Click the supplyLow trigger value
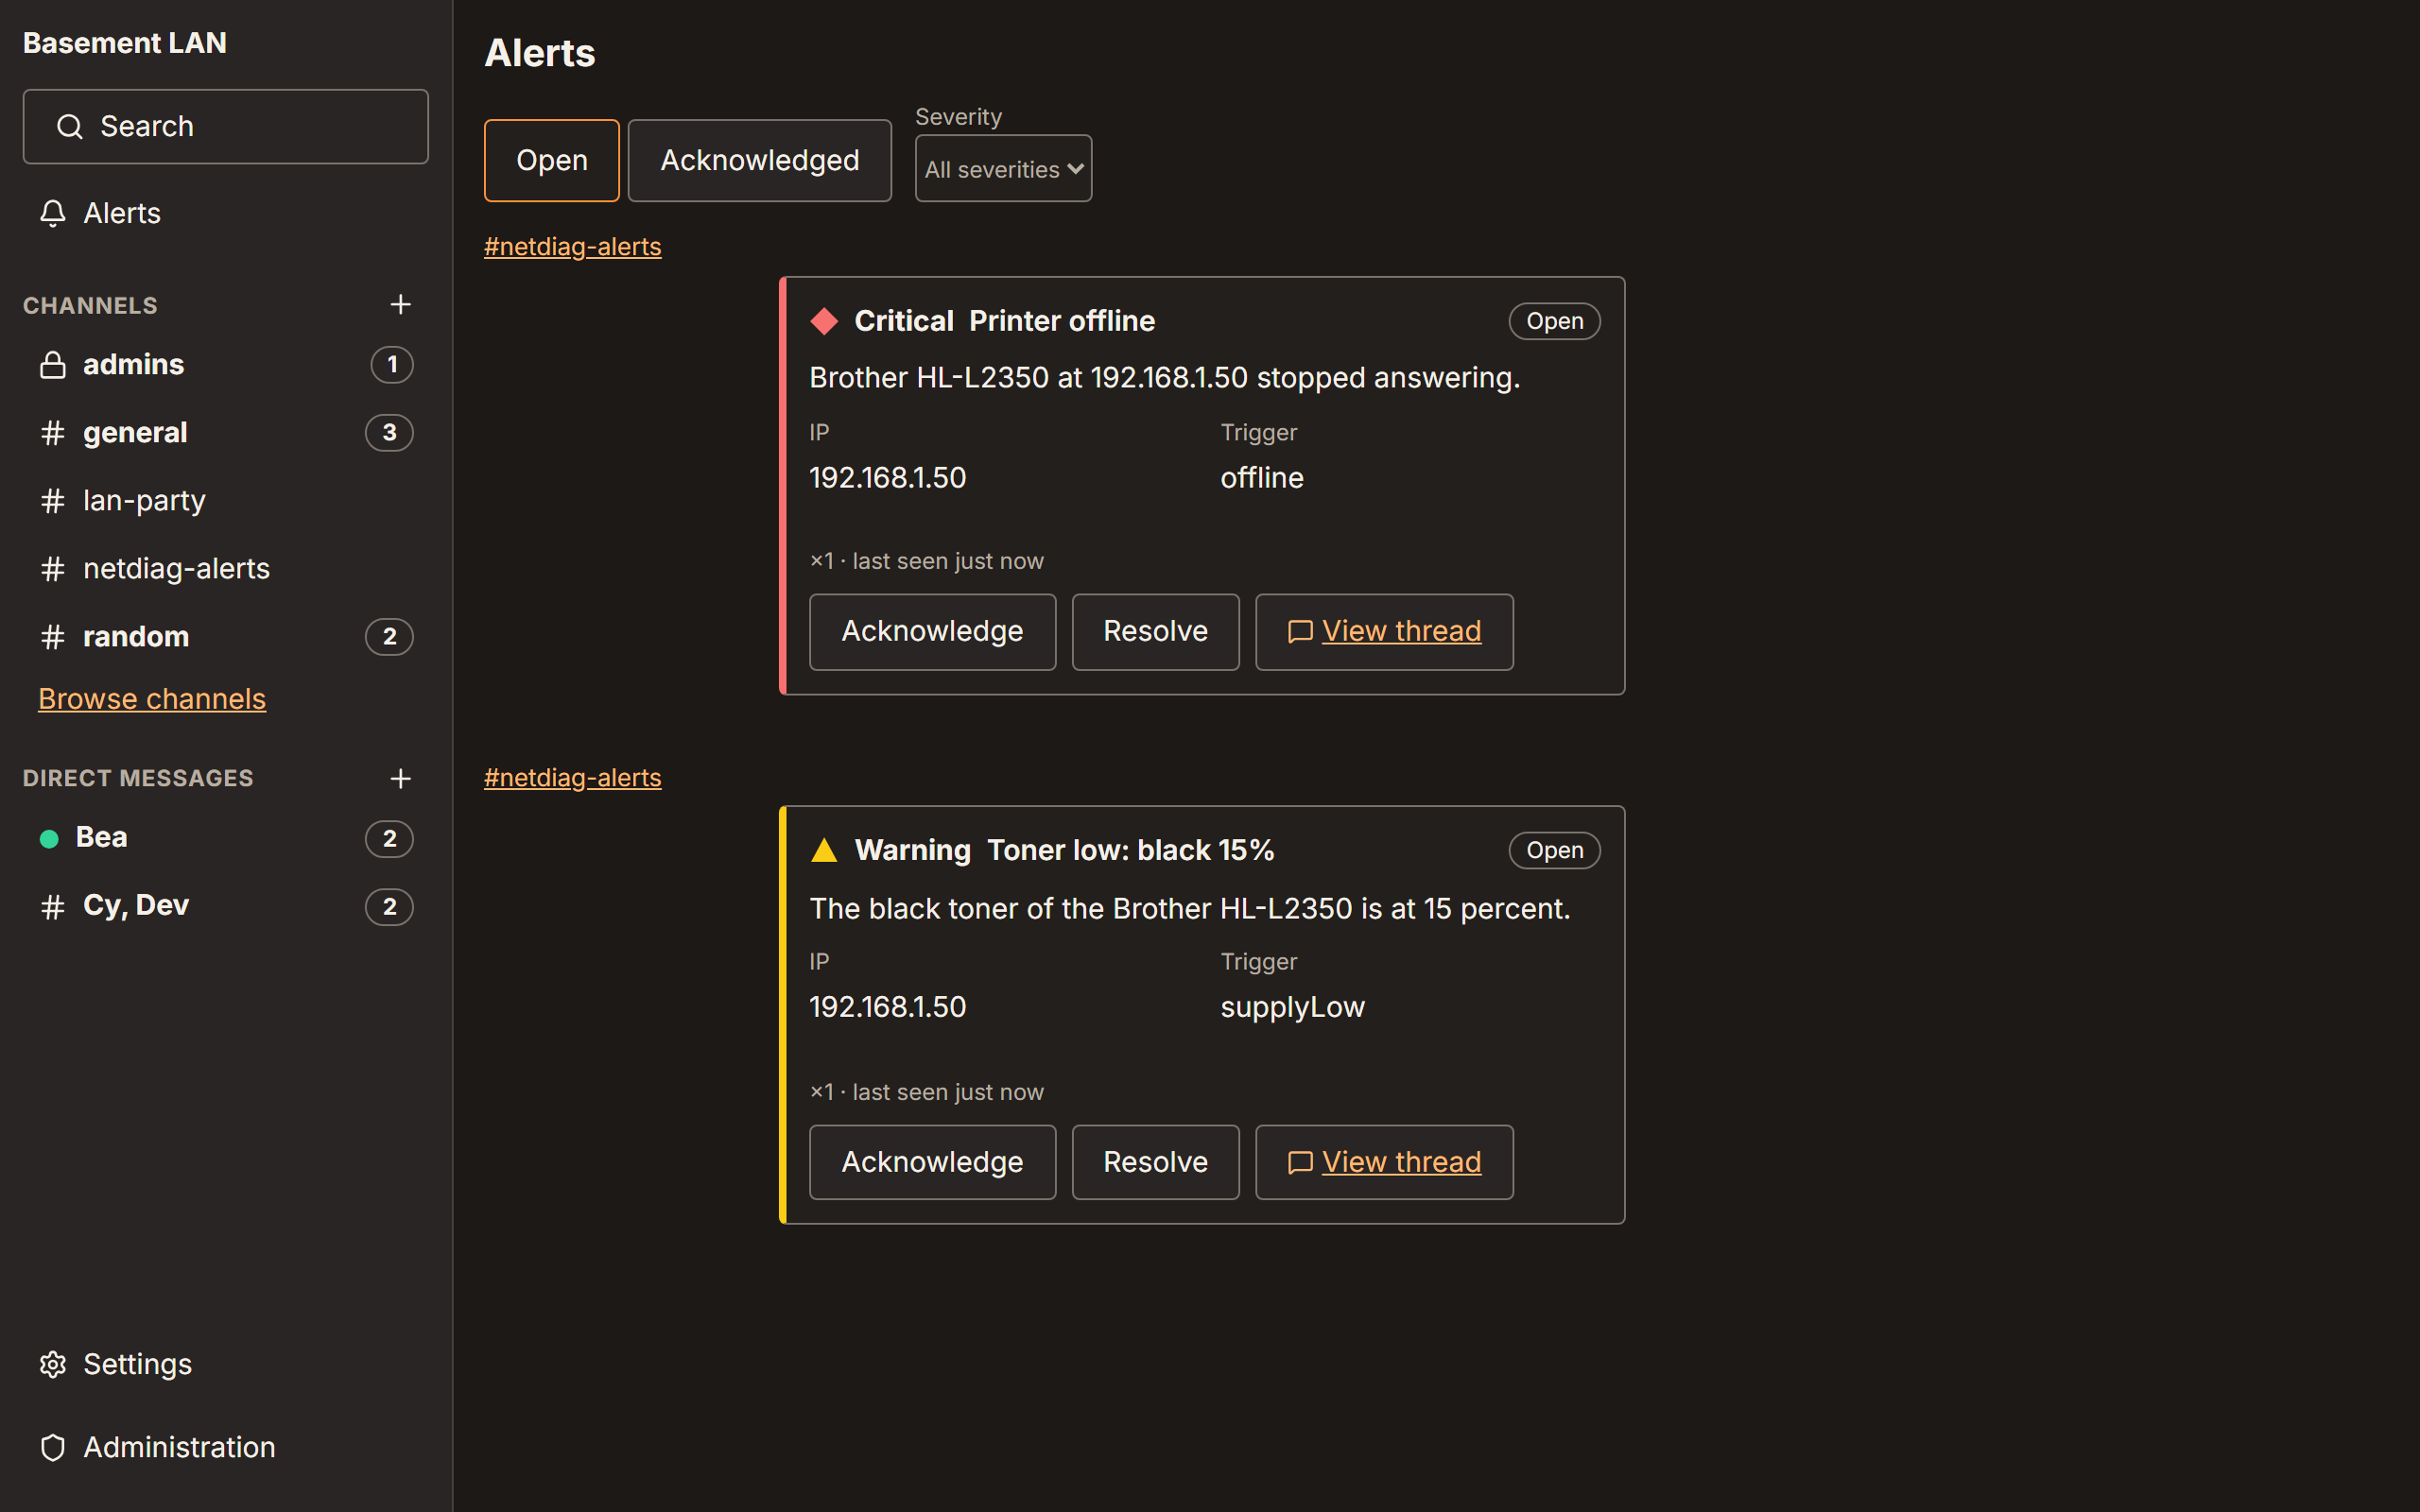2420x1512 pixels. tap(1292, 1006)
